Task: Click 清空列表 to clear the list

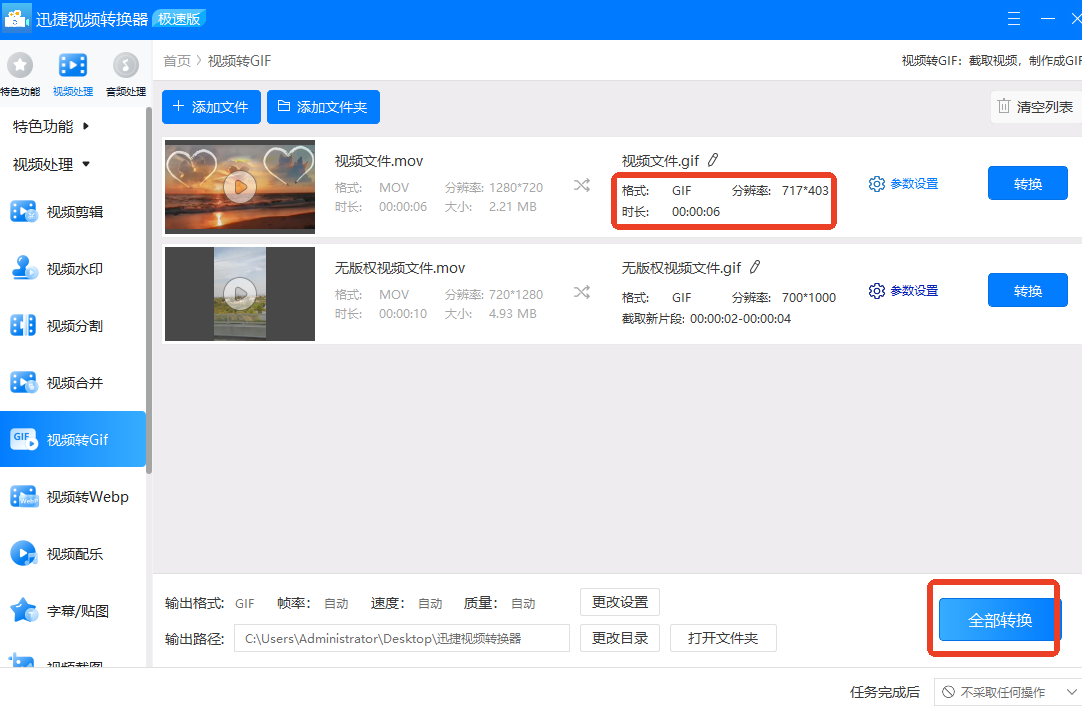Action: [1035, 107]
